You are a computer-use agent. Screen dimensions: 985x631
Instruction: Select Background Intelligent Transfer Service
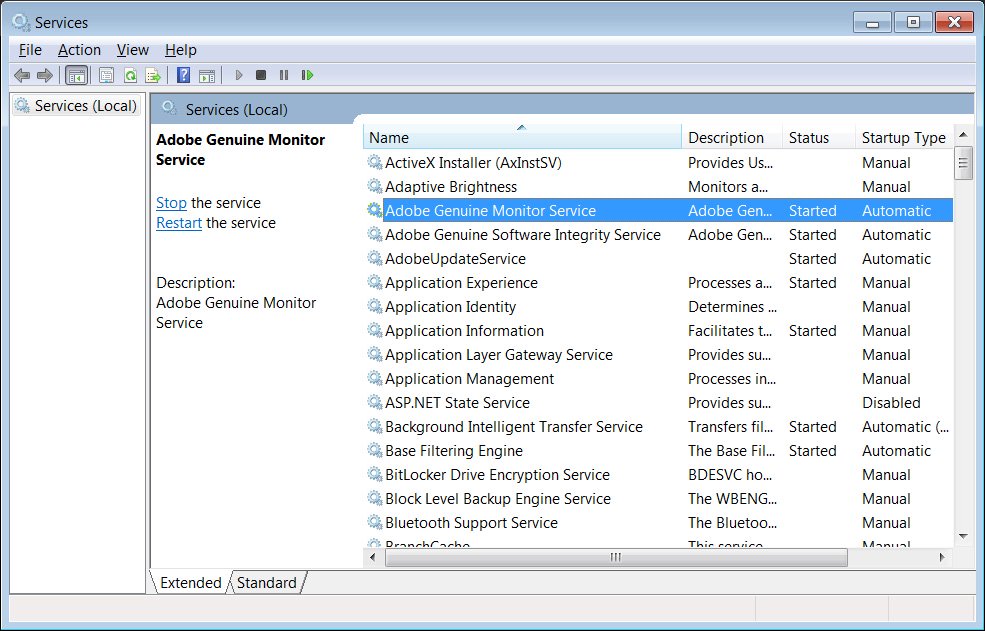514,427
